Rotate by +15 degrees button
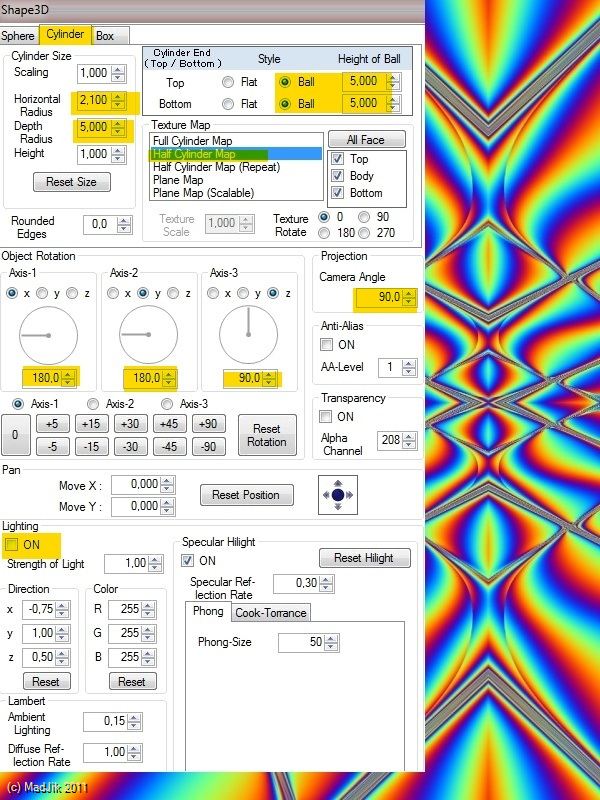The height and width of the screenshot is (800, 600). (x=91, y=424)
